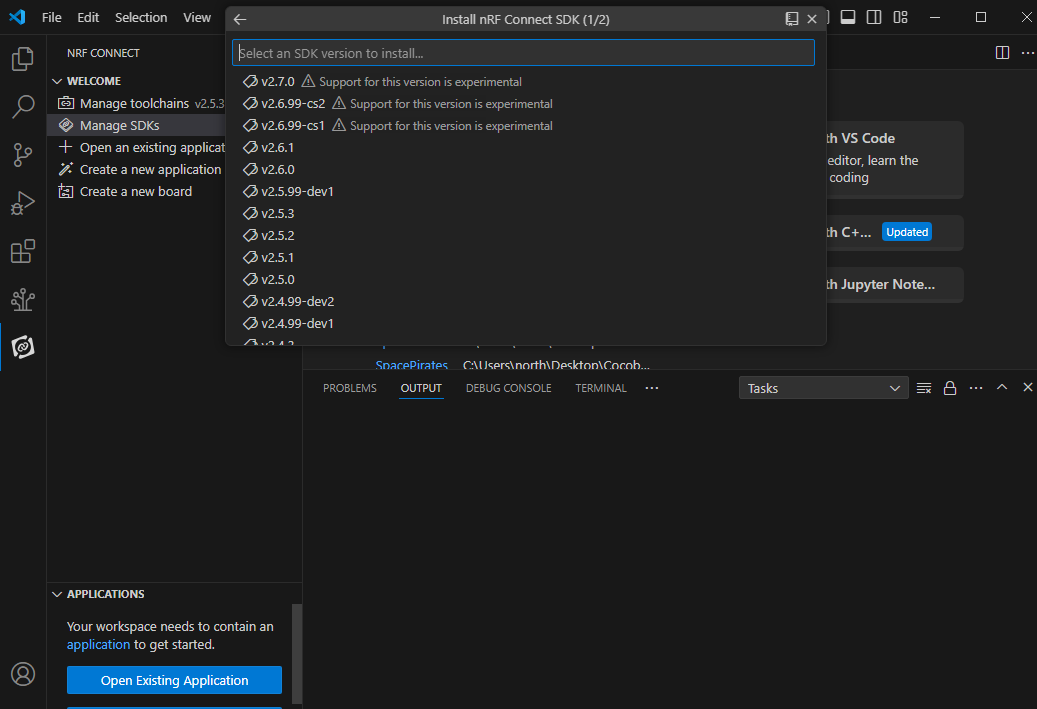The image size is (1037, 709).
Task: Open editor More Actions ellipsis
Action: click(1027, 53)
